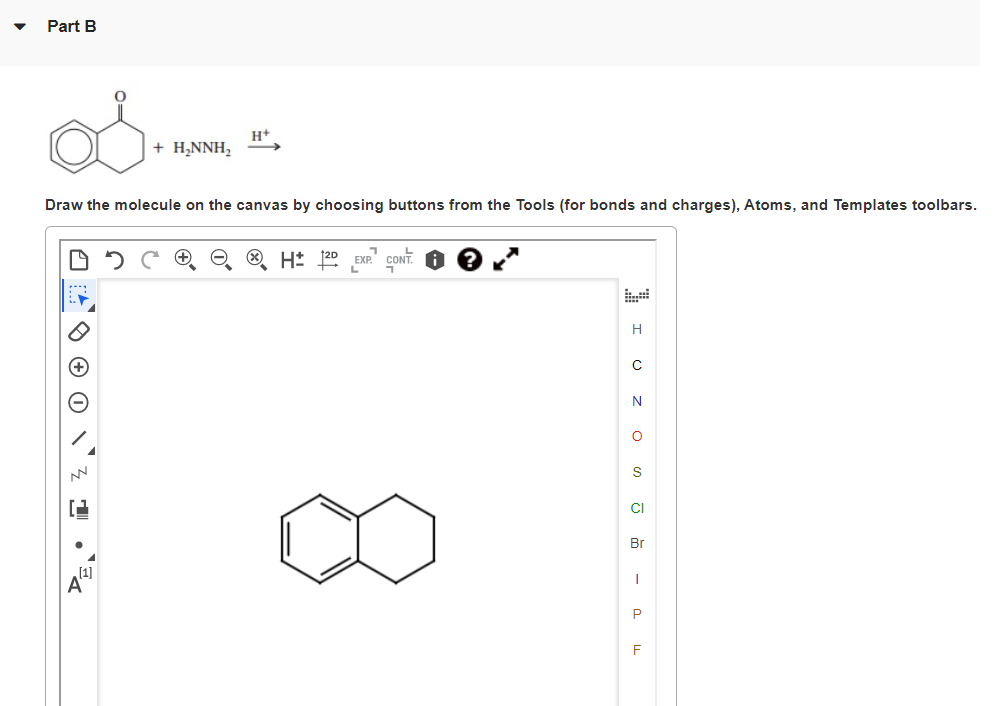The image size is (994, 706).
Task: Select the Bracket/S-group tool
Action: click(77, 508)
